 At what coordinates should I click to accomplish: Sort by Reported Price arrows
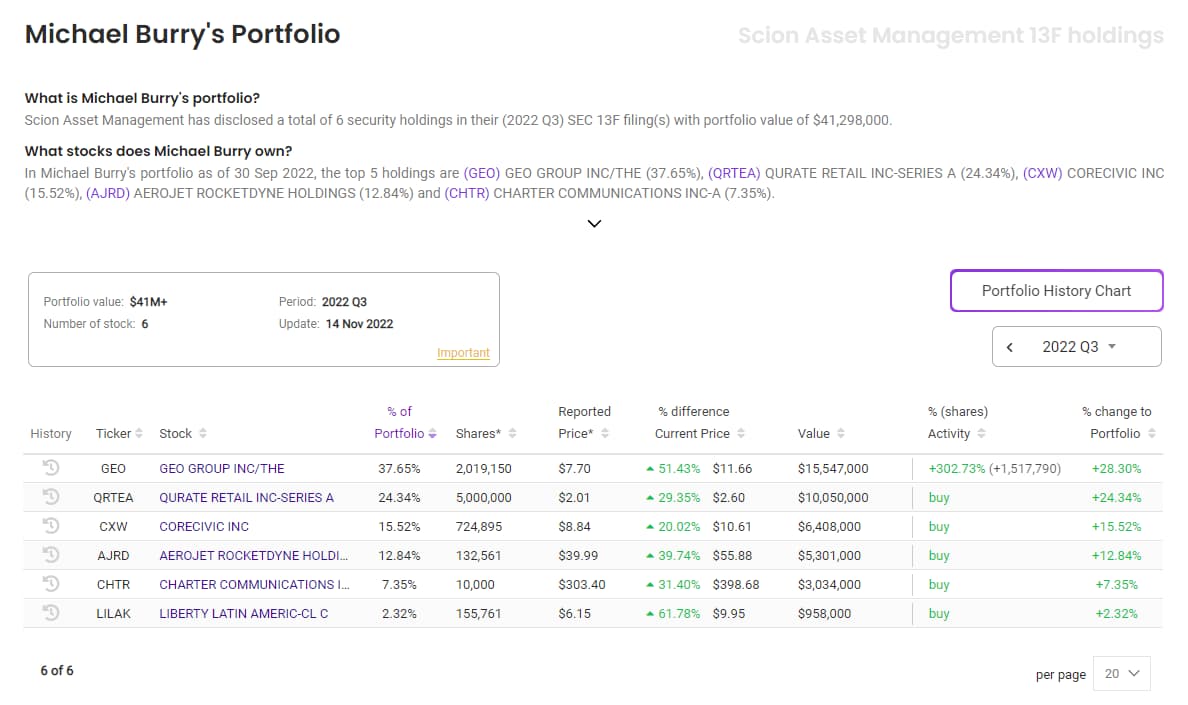605,433
